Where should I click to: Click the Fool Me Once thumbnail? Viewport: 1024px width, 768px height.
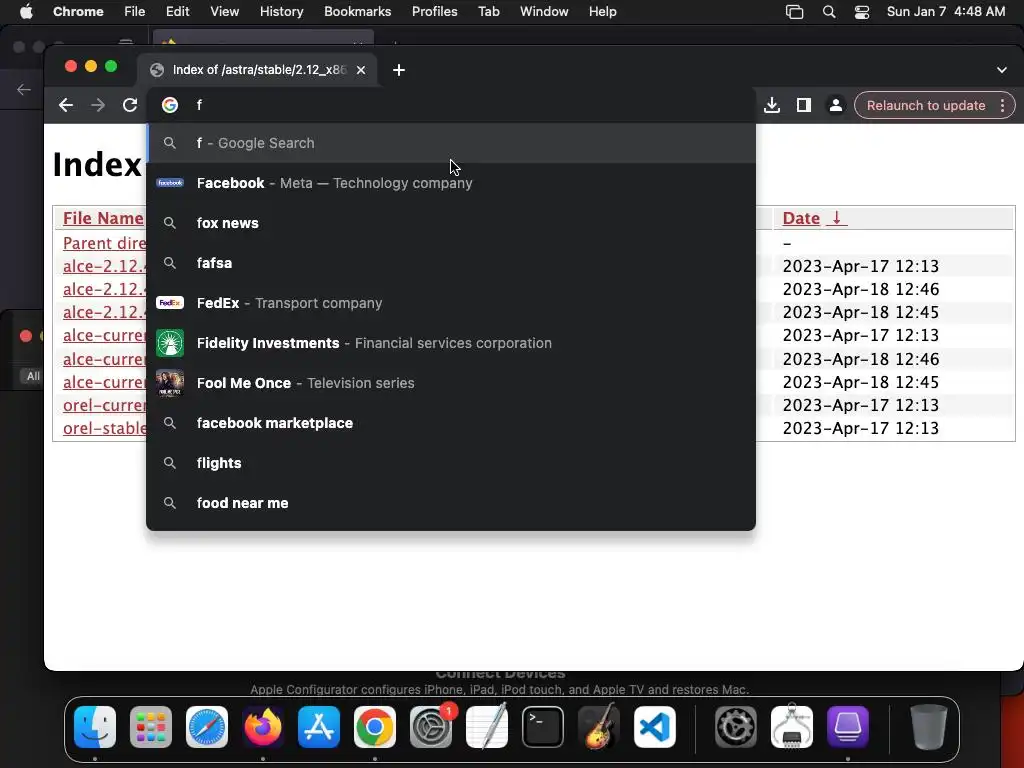pyautogui.click(x=170, y=383)
